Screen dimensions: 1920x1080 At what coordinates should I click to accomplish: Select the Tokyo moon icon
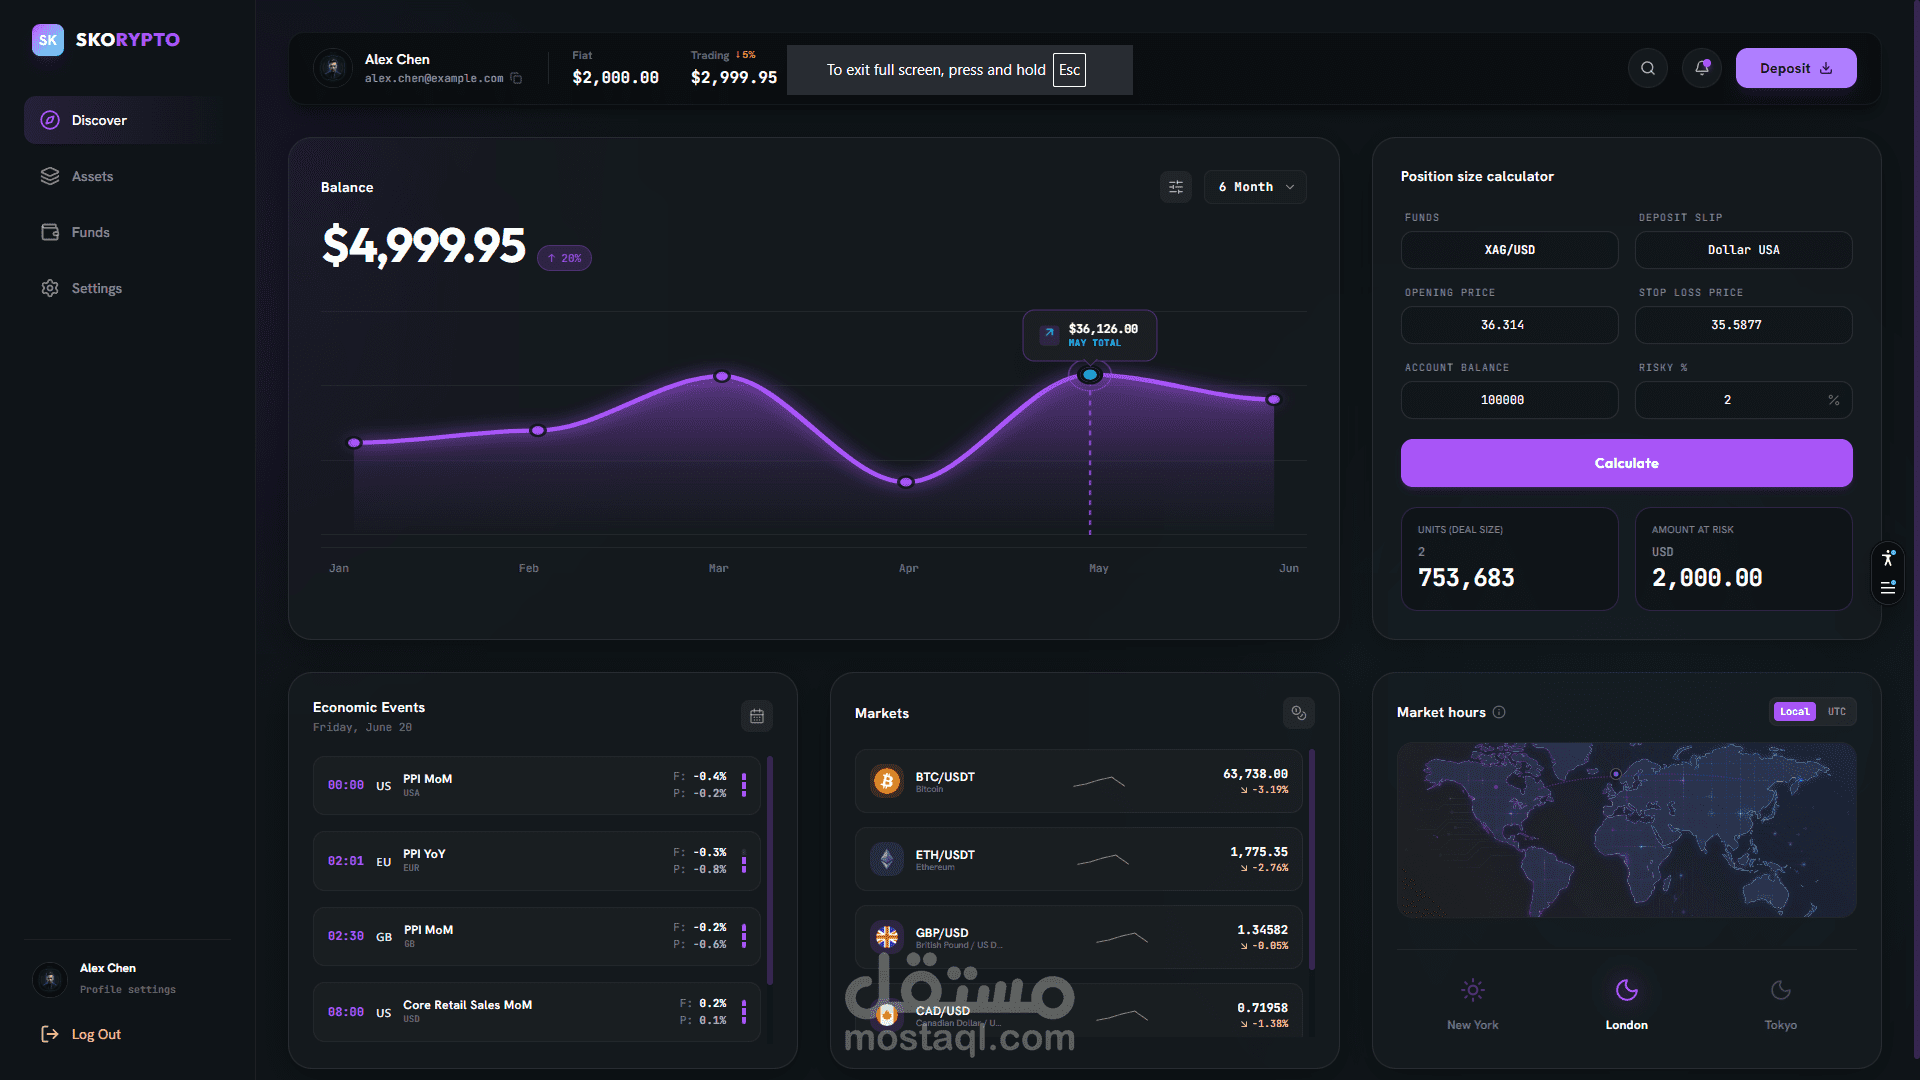[x=1781, y=990]
